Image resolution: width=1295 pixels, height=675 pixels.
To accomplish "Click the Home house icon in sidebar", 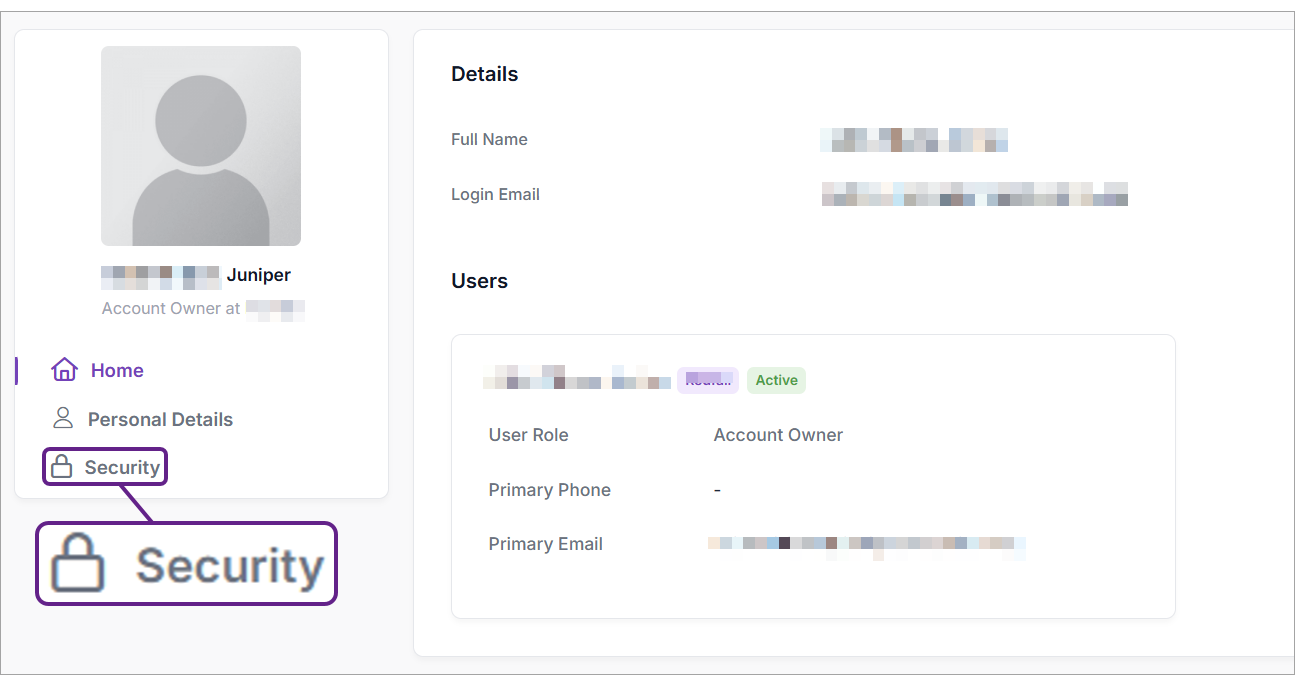I will coord(64,370).
